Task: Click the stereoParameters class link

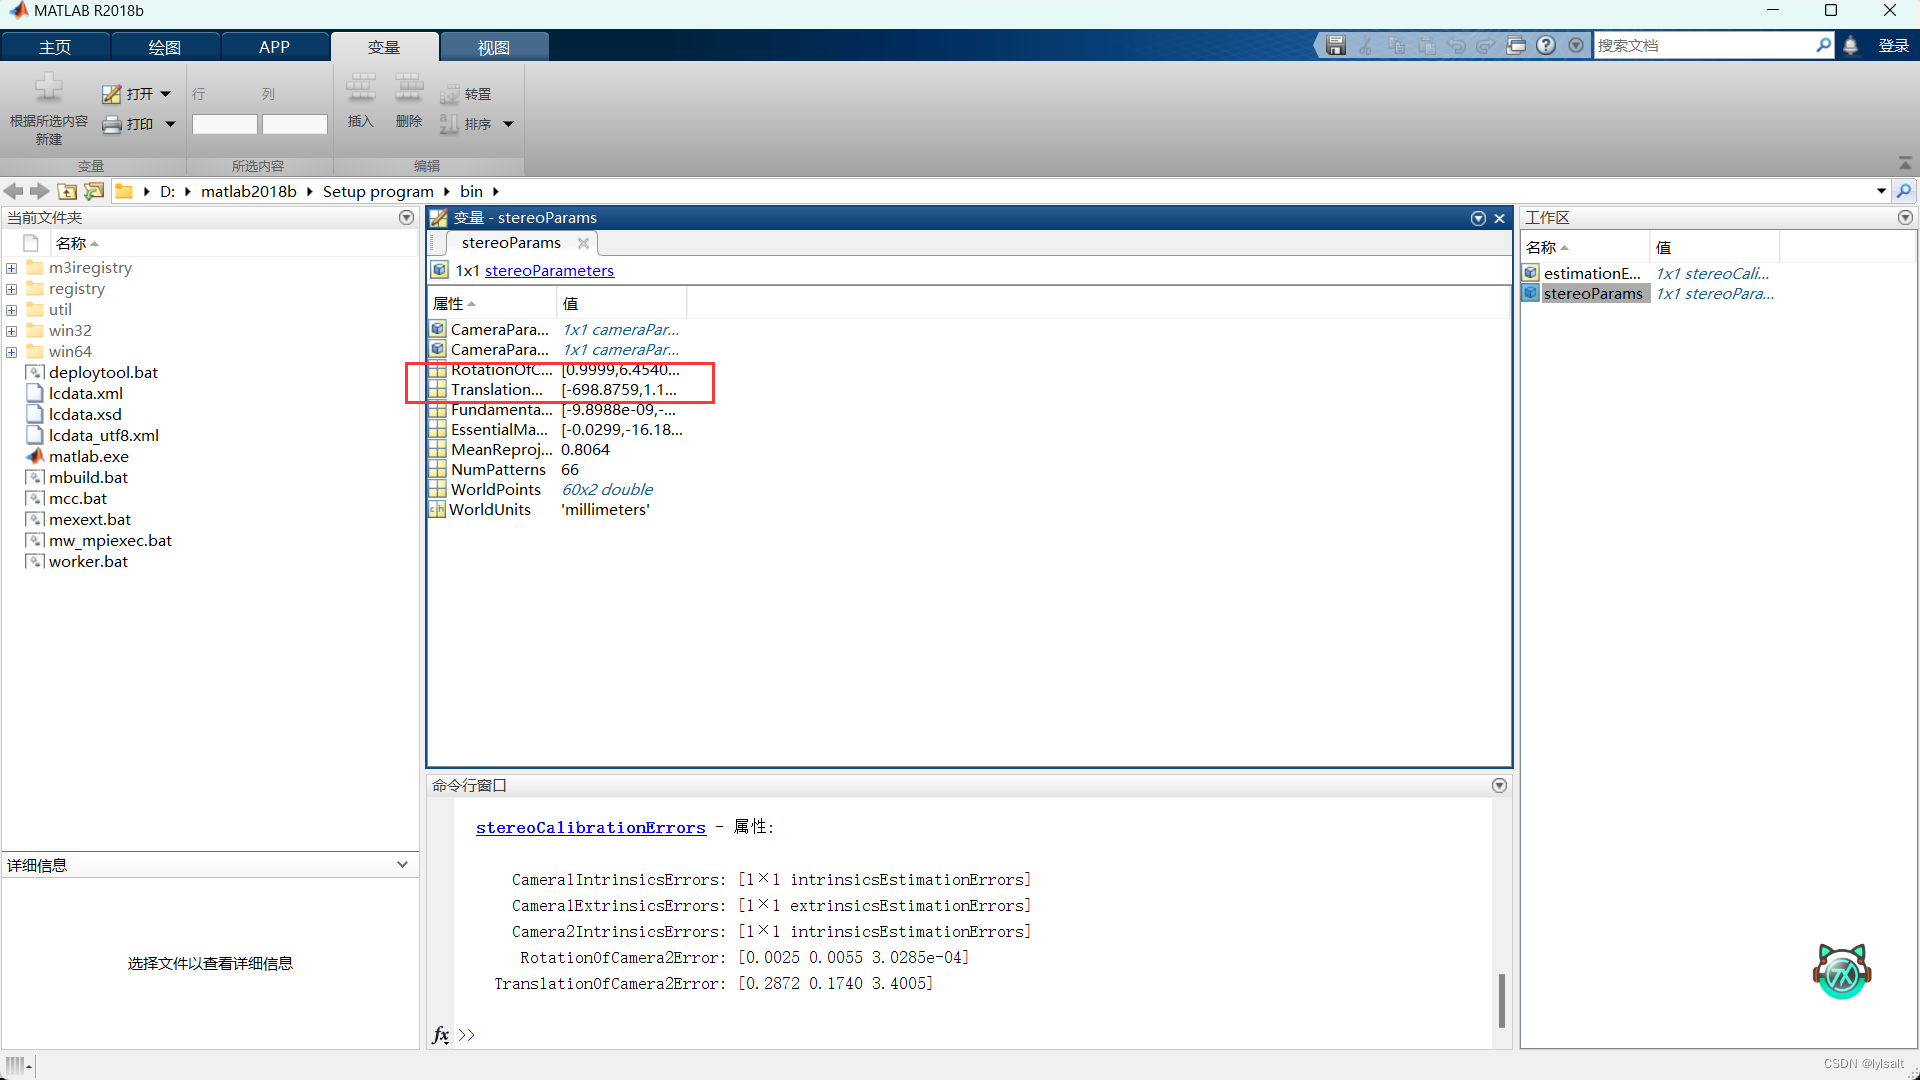Action: pos(549,271)
